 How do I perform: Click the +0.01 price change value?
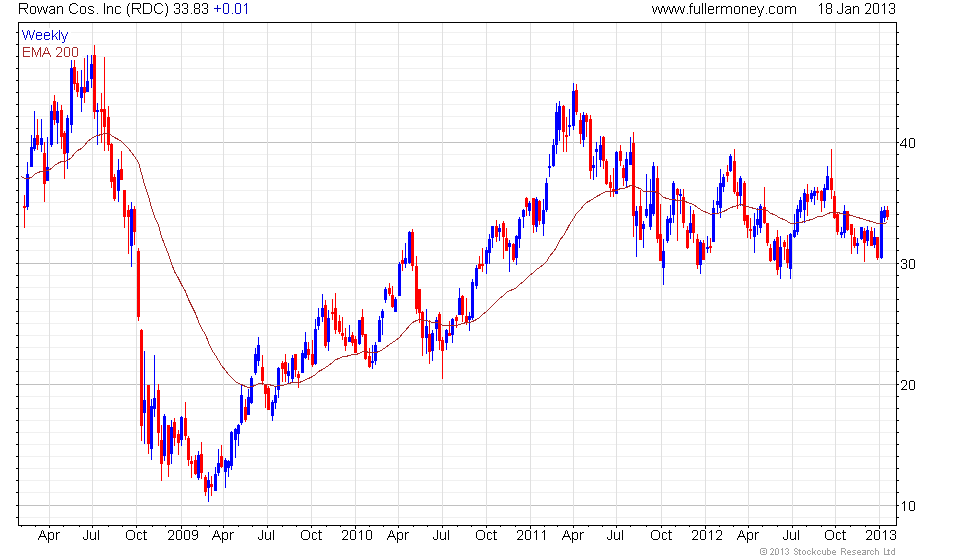231,9
